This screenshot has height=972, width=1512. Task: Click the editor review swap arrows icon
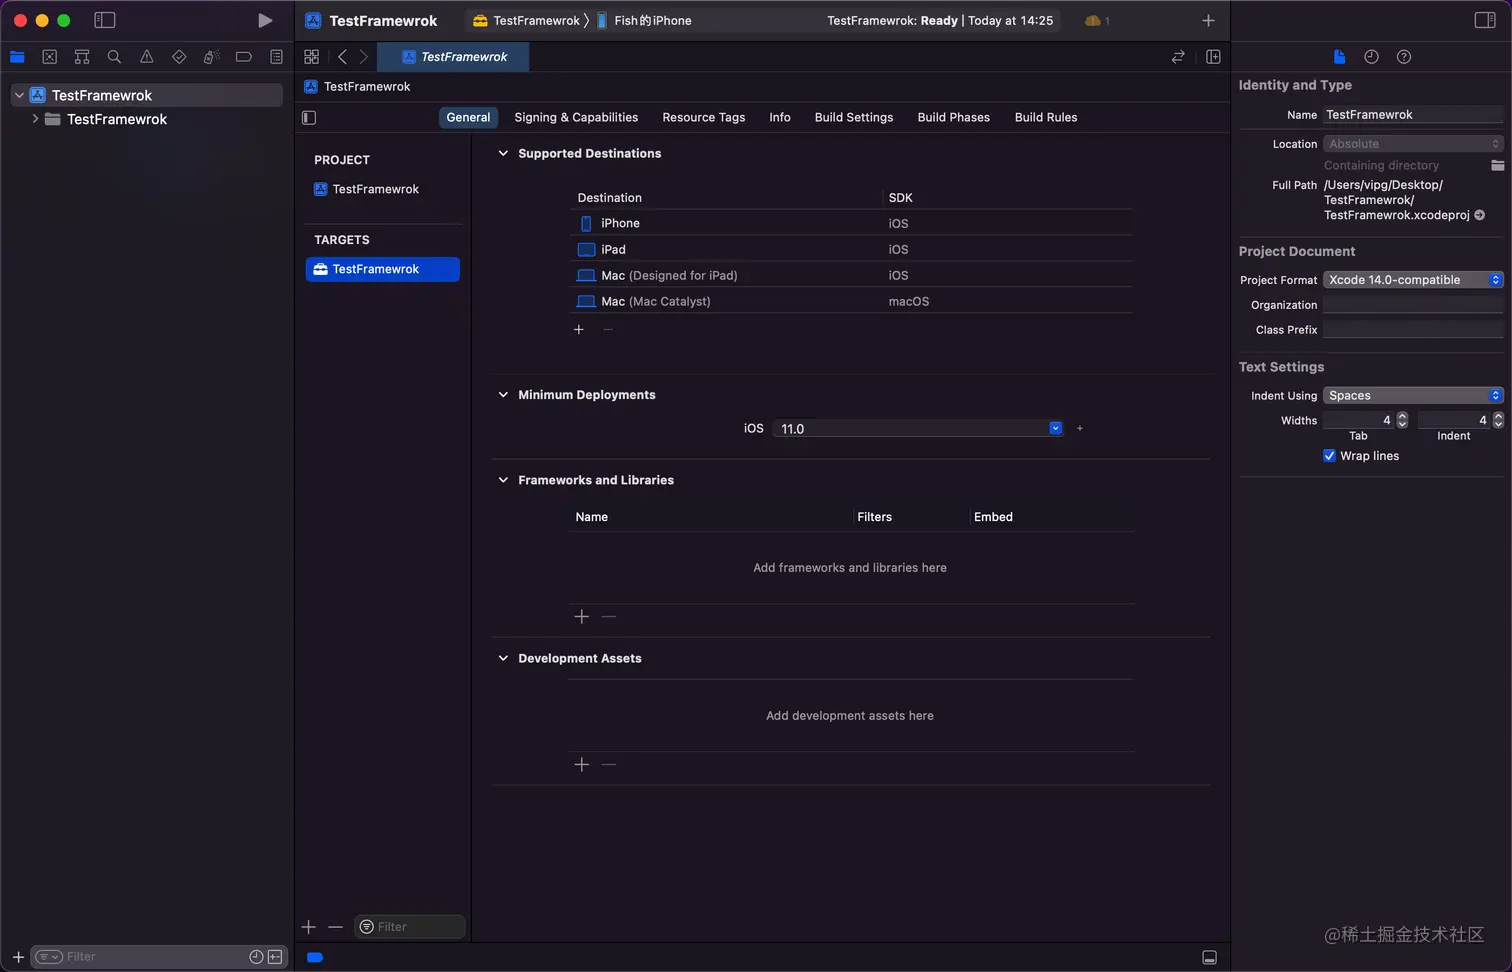tap(1178, 57)
